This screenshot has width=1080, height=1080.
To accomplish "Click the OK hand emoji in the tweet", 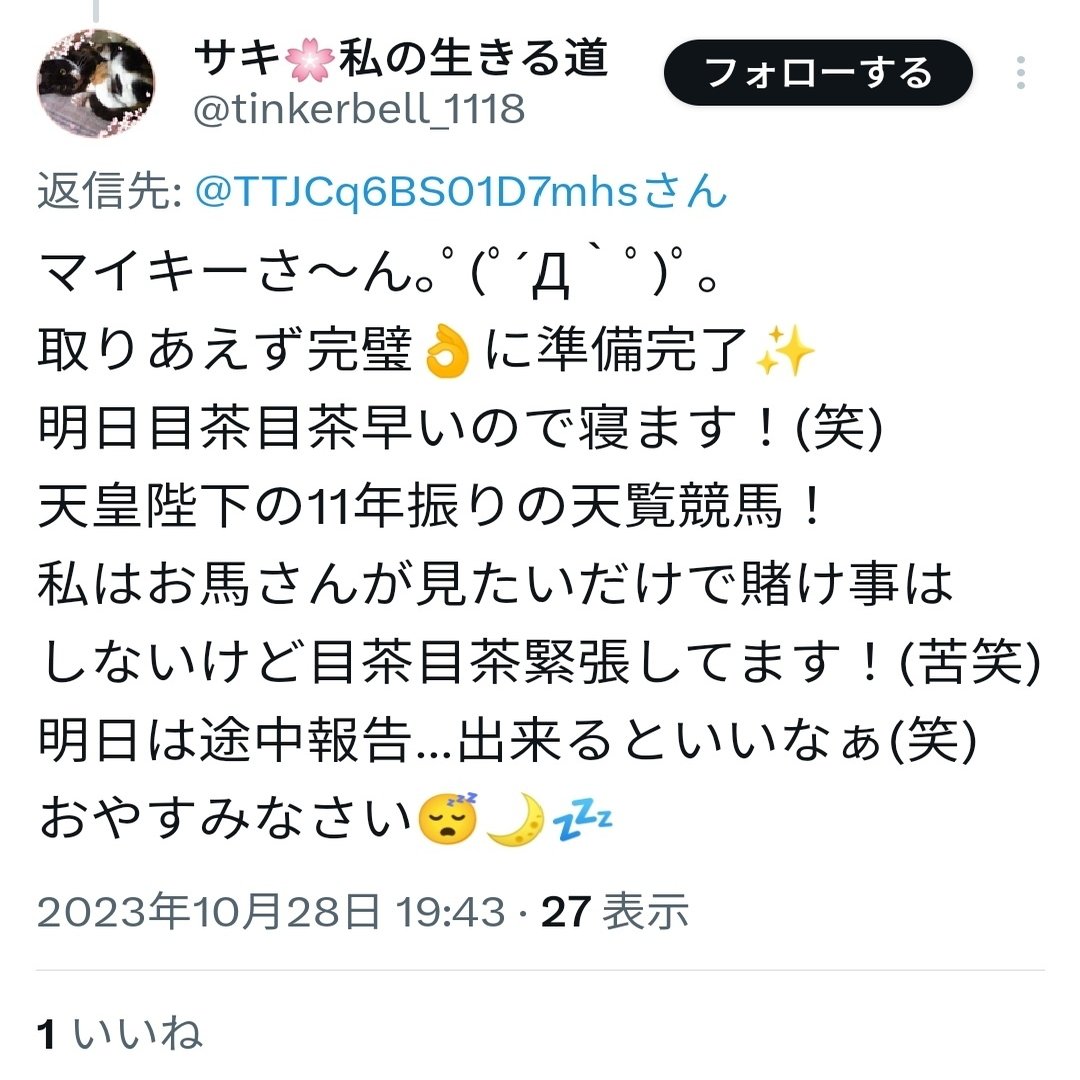I will click(448, 351).
